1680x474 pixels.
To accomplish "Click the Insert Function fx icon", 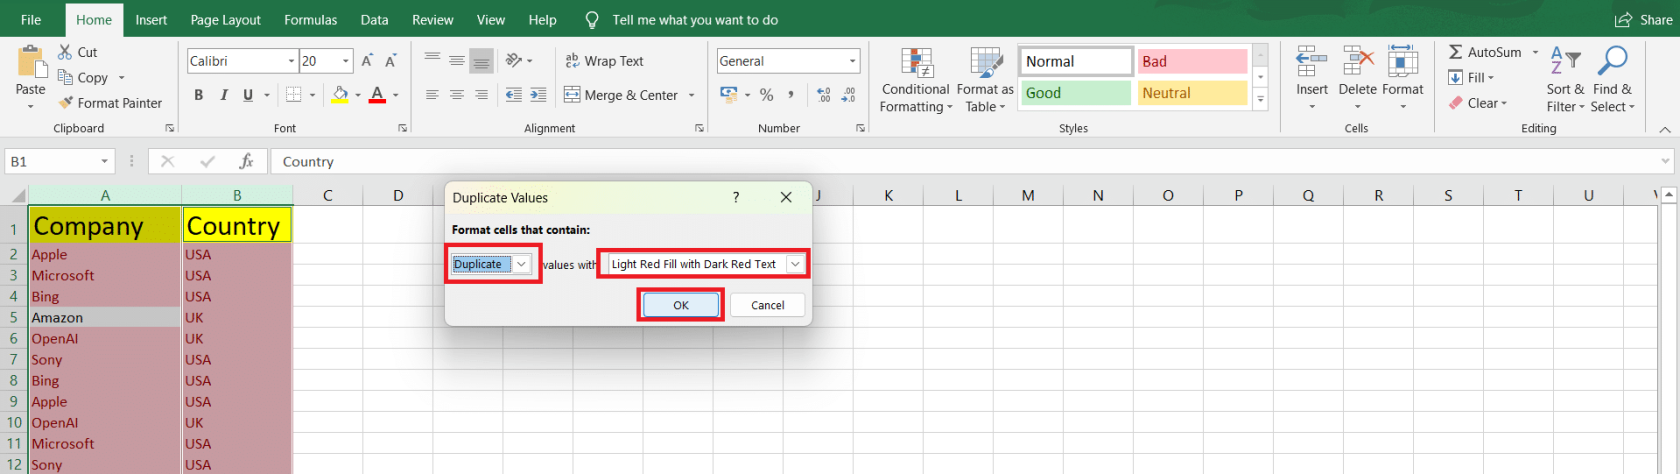I will [246, 161].
